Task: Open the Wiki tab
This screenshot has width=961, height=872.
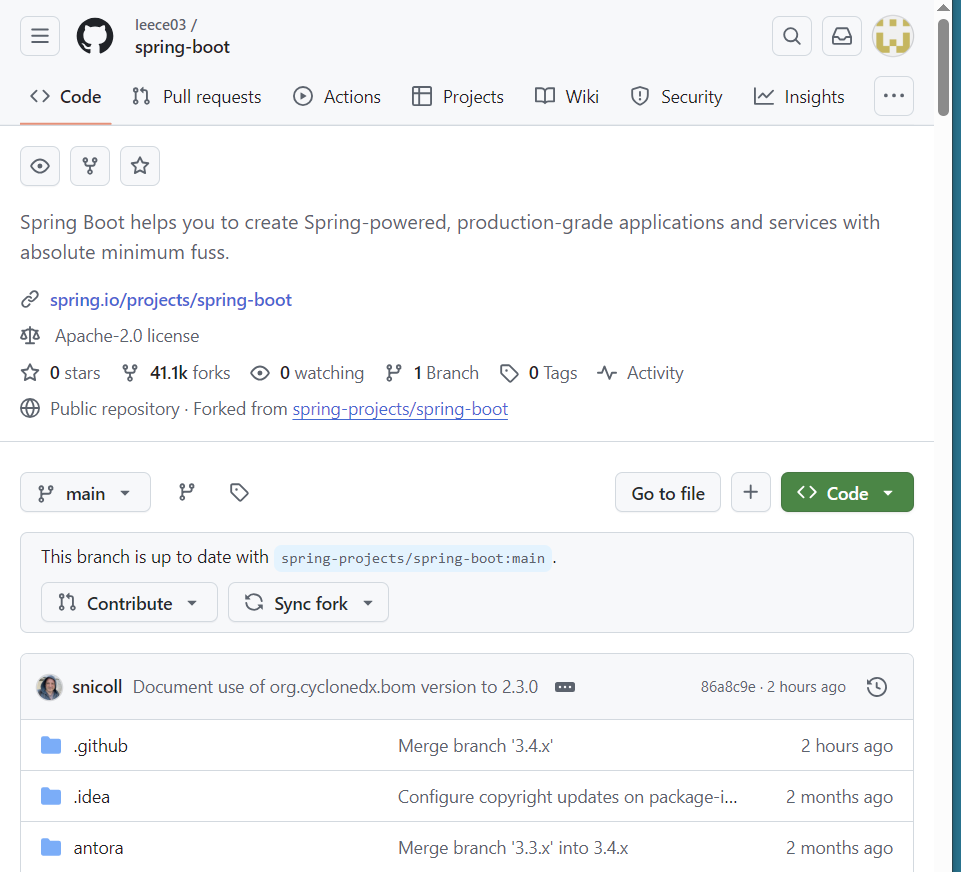Action: pyautogui.click(x=566, y=97)
